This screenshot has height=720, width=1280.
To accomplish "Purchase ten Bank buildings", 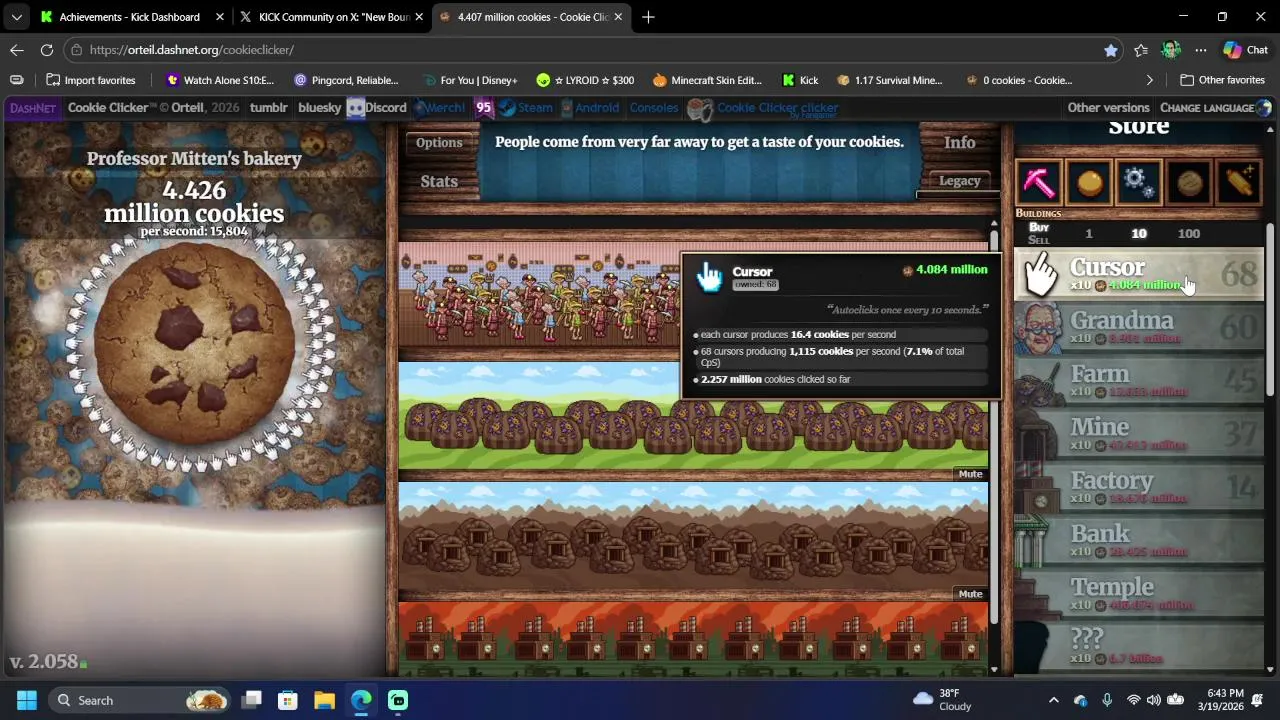I will tap(1139, 541).
